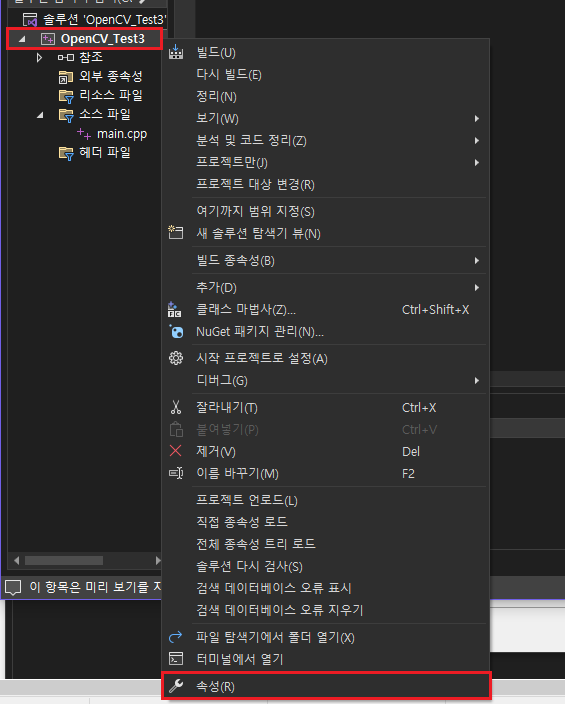
Task: Select 검색 데이터베이스 오류 표시
Action: point(326,588)
